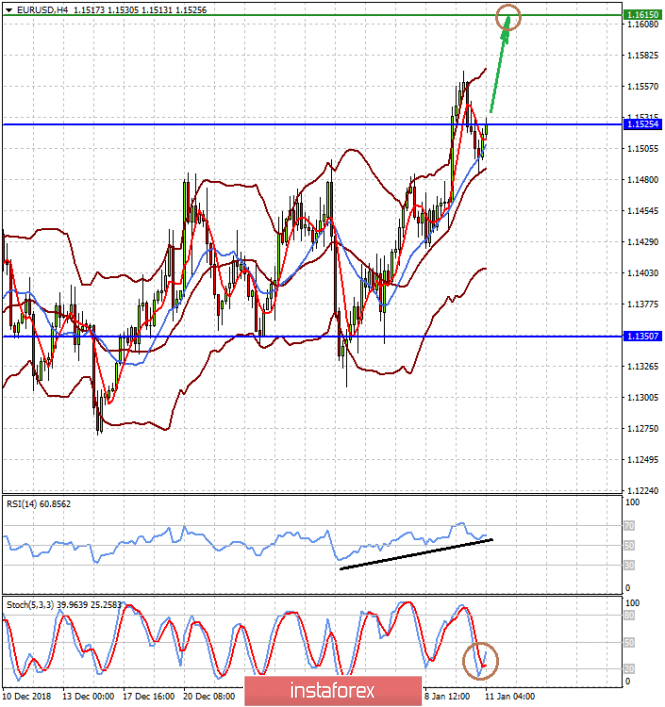Image resolution: width=665 pixels, height=707 pixels.
Task: Select the green upward forecast arrow
Action: (x=499, y=69)
